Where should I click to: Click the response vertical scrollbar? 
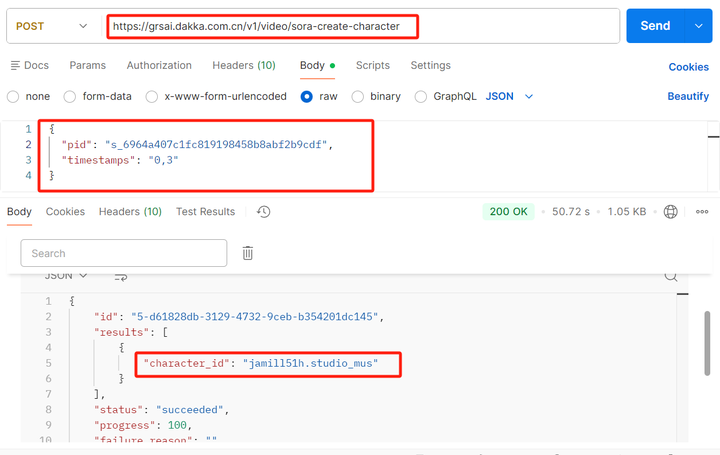pyautogui.click(x=707, y=343)
